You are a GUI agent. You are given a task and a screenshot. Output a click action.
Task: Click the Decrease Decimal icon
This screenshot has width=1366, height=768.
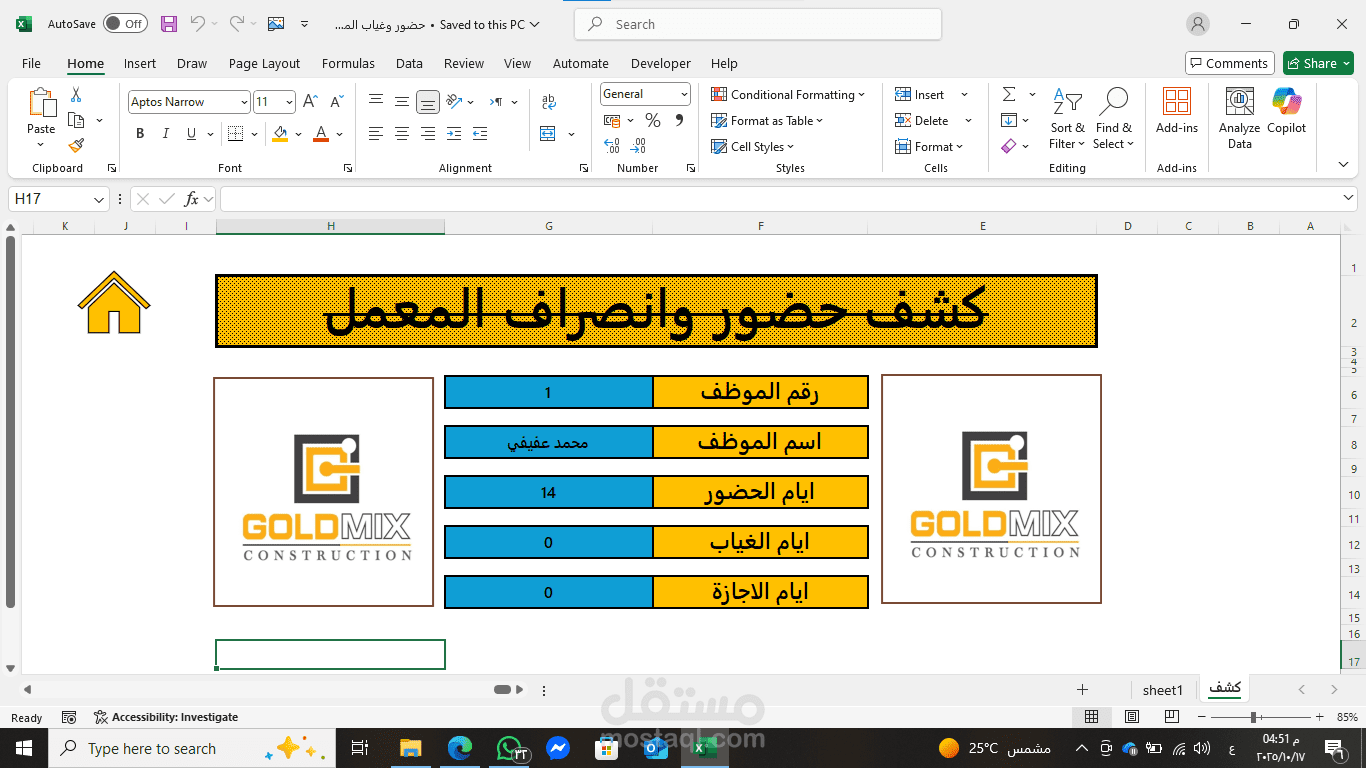tap(639, 146)
